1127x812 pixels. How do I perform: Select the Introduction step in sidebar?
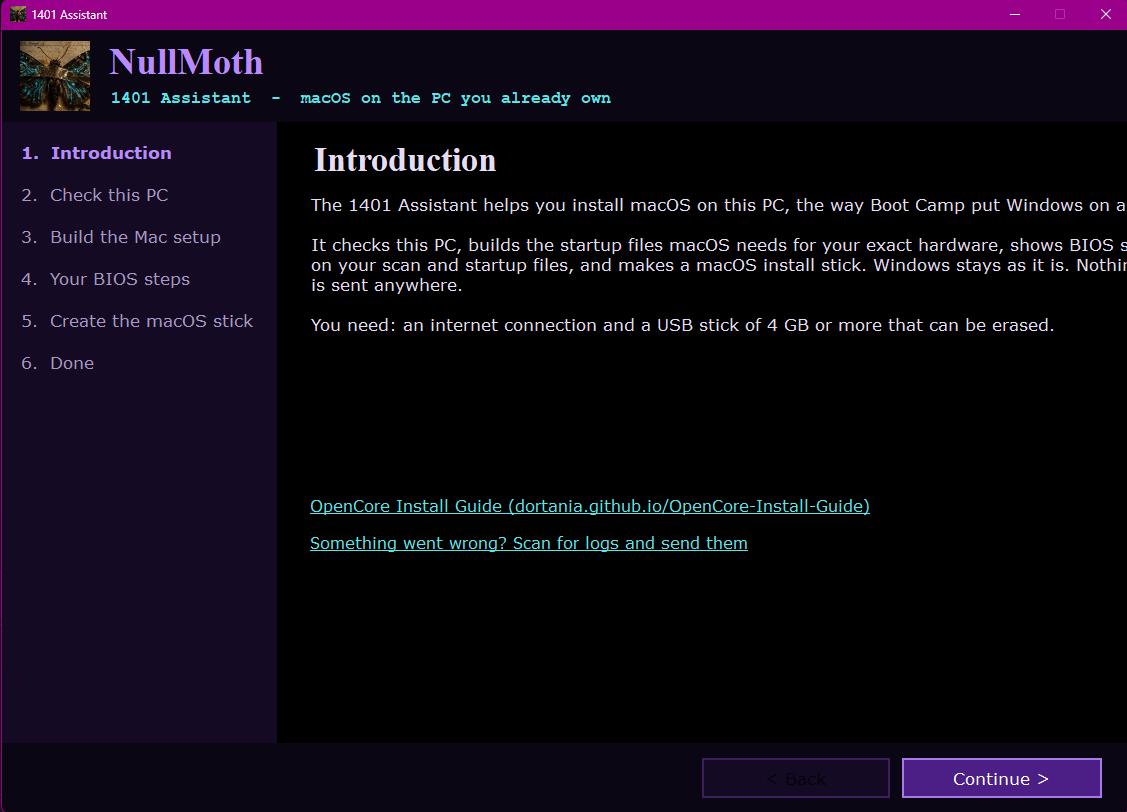click(96, 153)
